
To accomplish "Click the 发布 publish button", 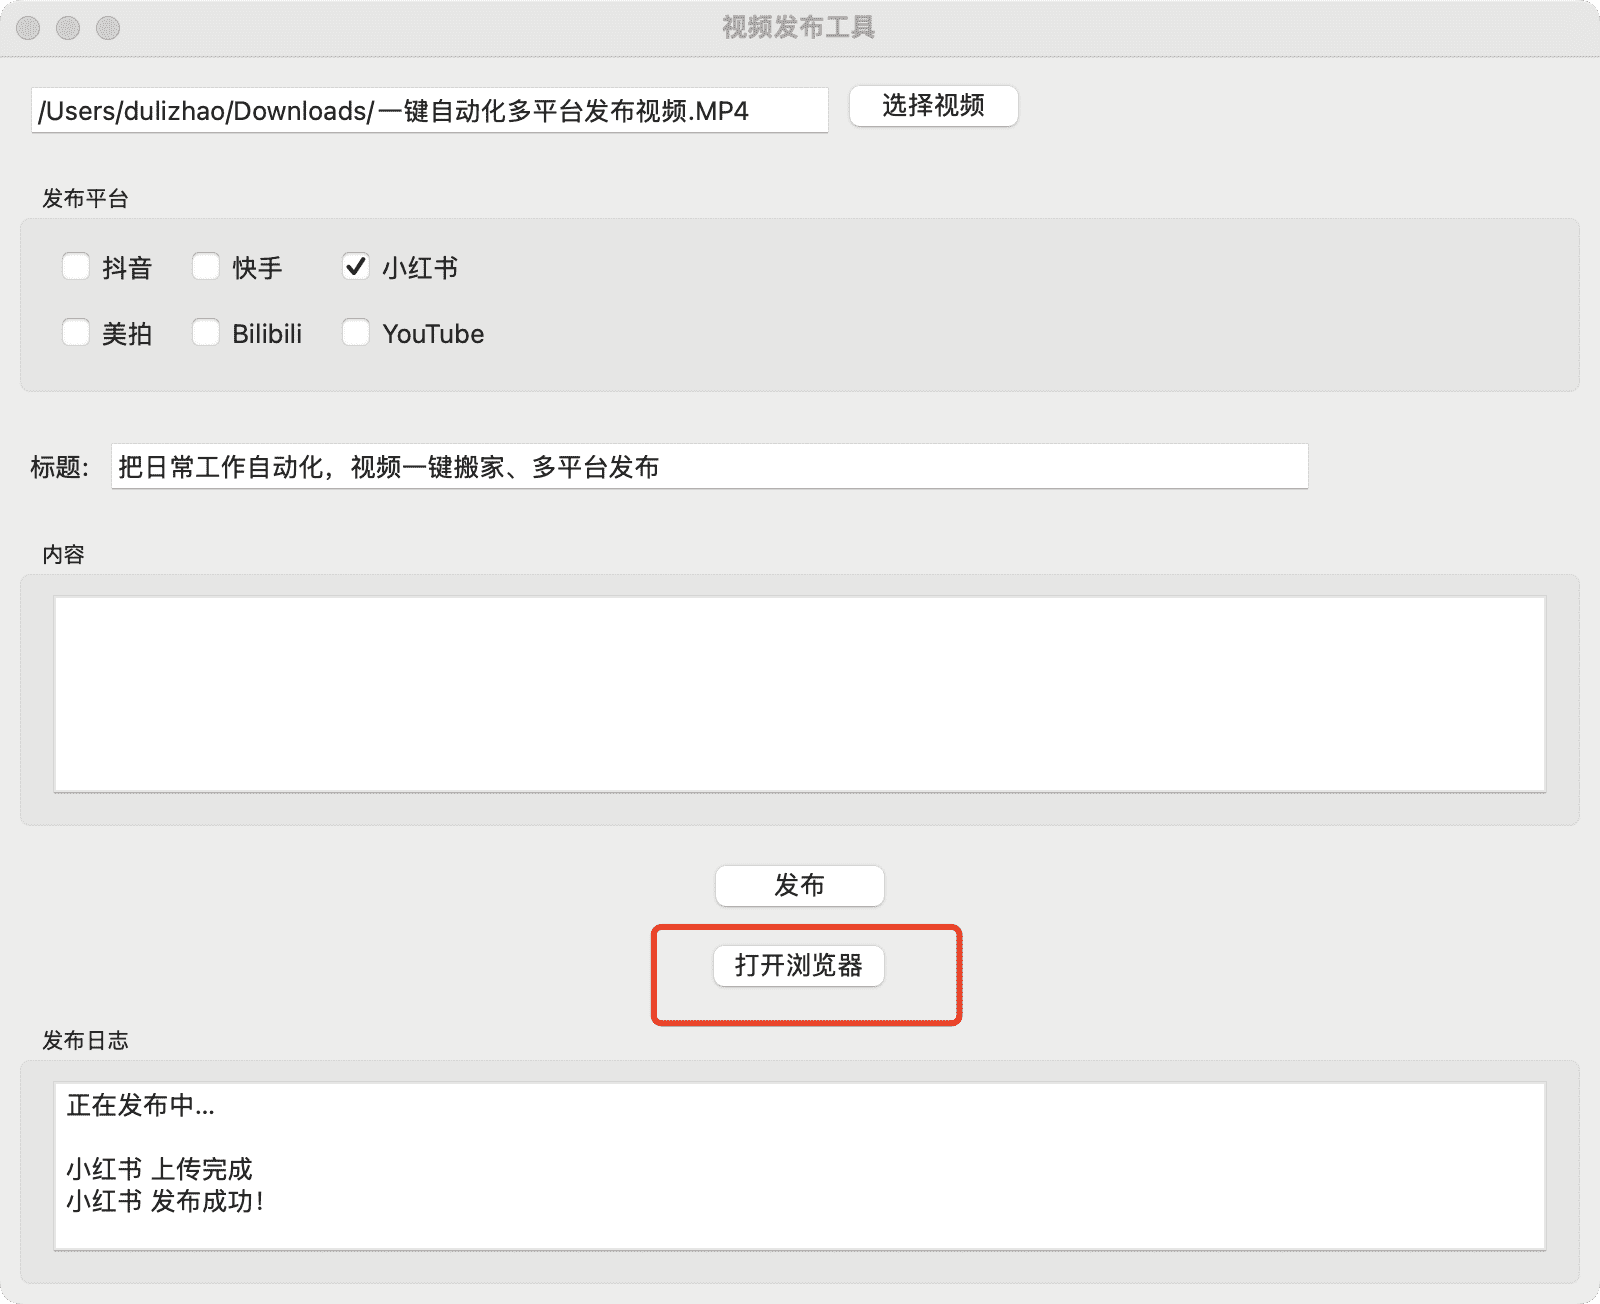I will 800,886.
